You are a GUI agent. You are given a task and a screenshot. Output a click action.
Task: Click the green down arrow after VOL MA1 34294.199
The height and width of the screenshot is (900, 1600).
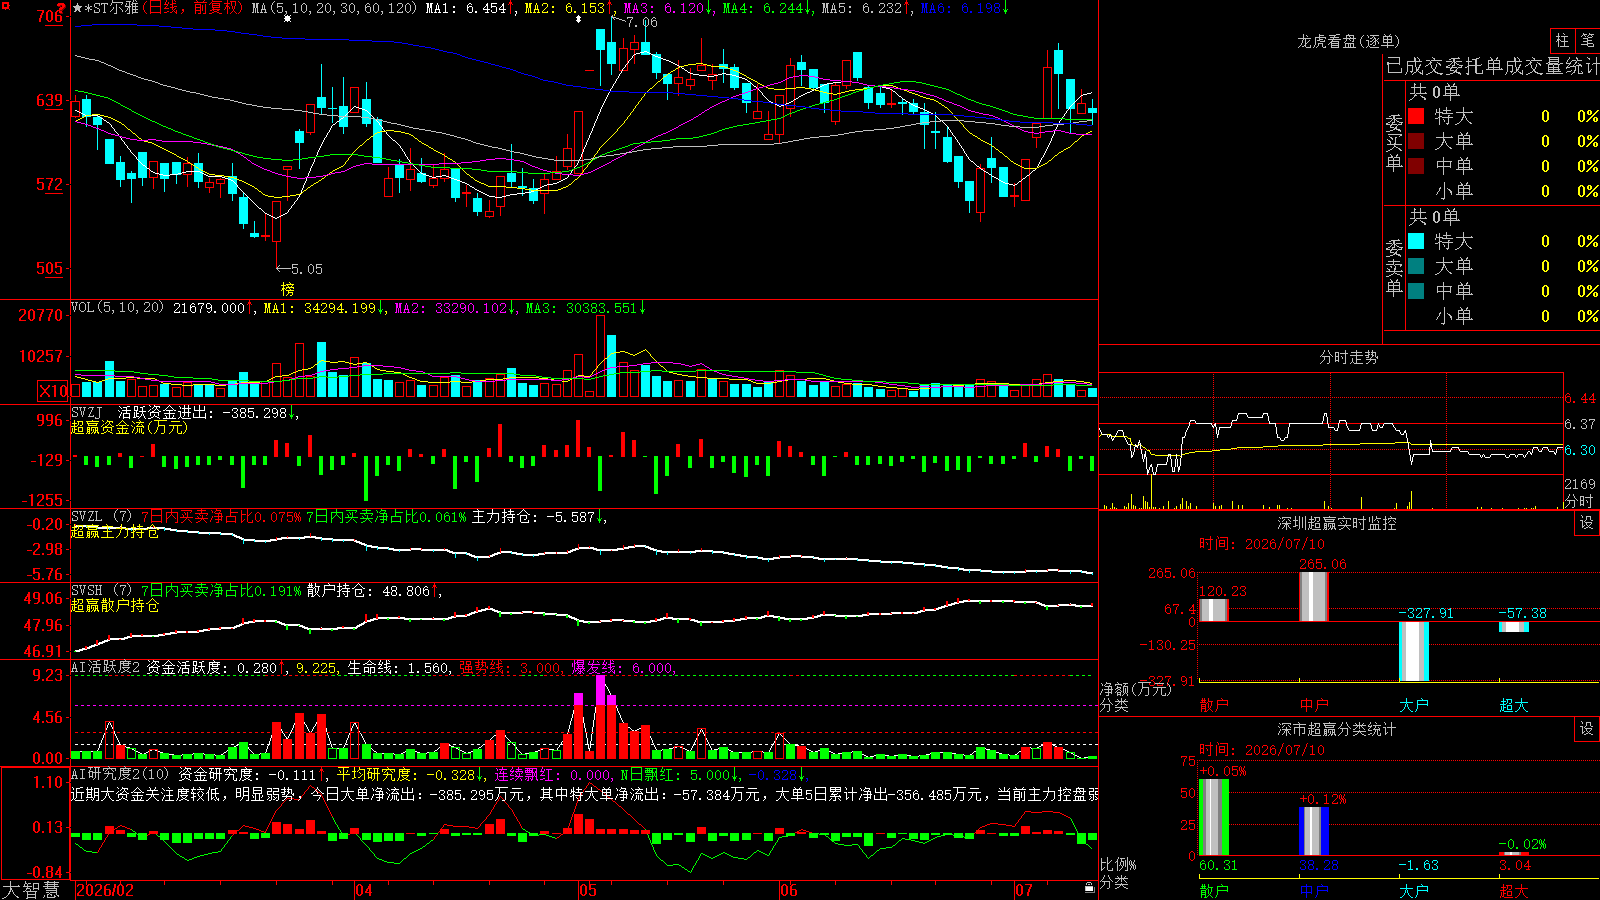point(382,308)
